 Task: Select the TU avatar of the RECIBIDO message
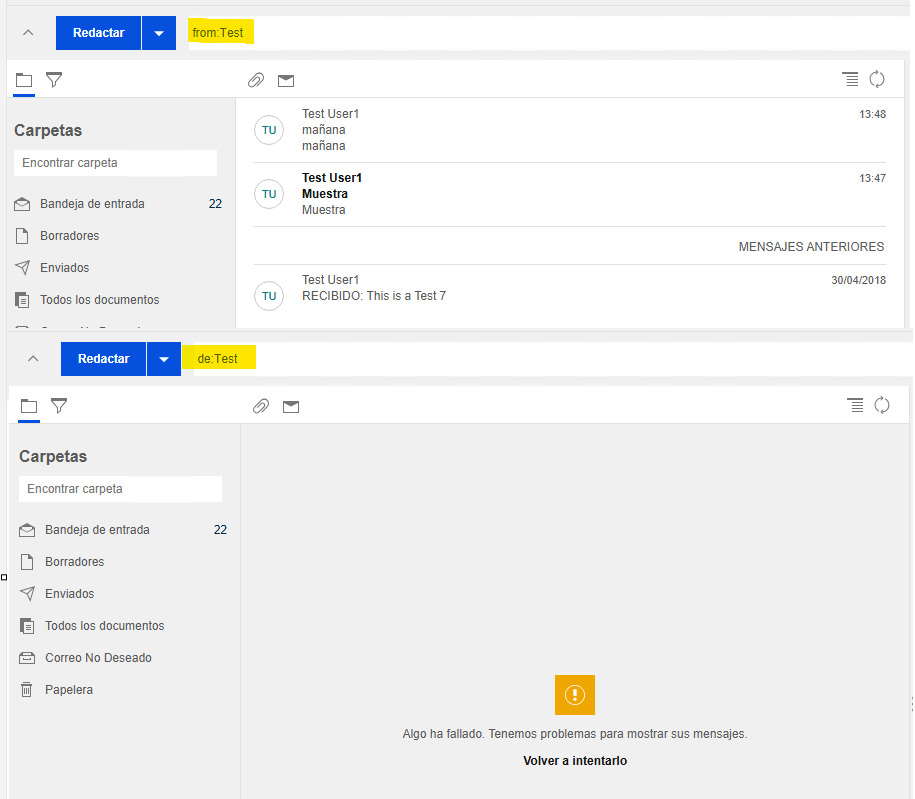[x=269, y=296]
